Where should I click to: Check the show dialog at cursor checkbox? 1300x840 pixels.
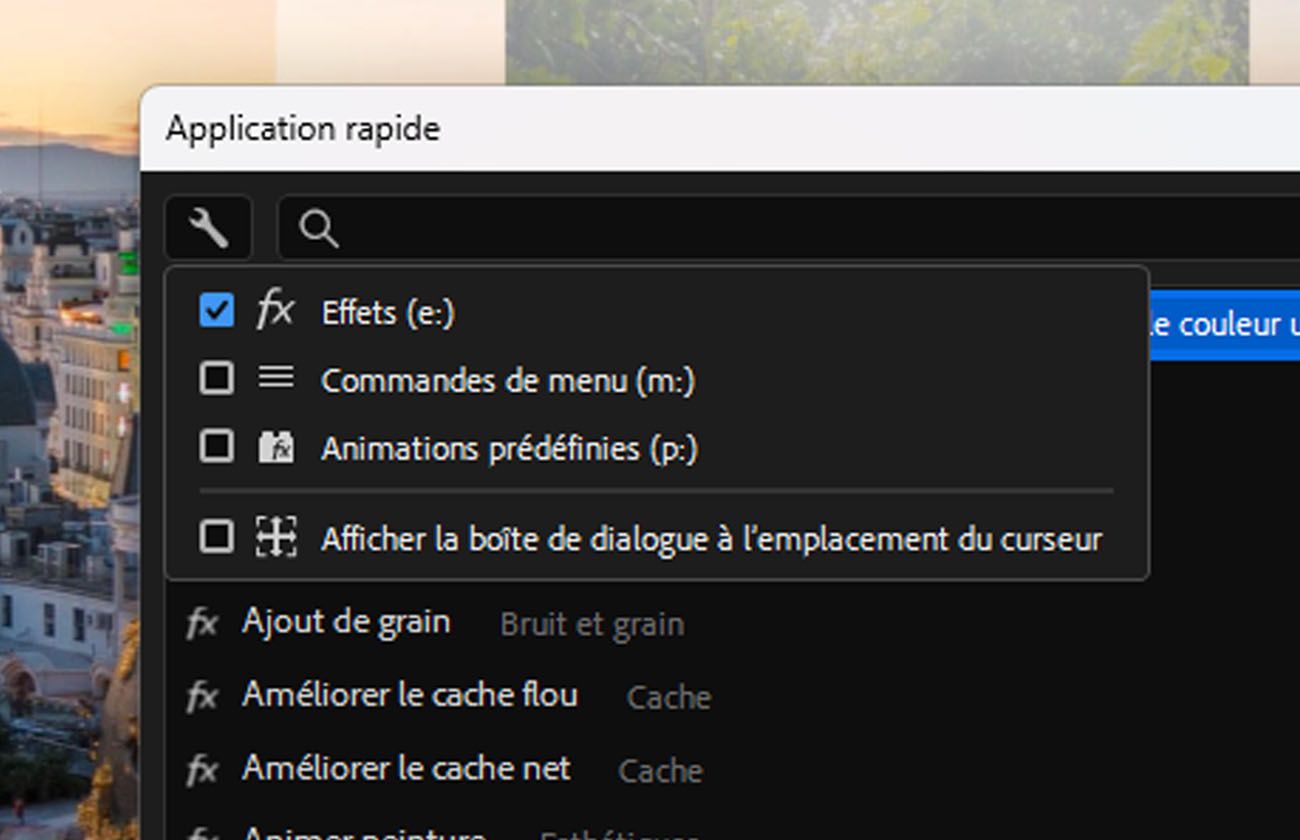217,537
